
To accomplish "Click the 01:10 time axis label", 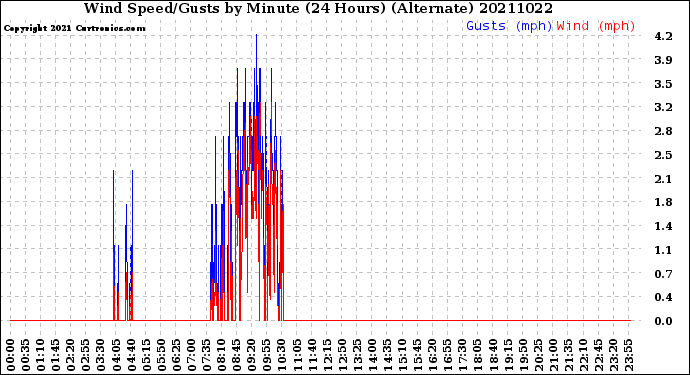I will pyautogui.click(x=41, y=355).
